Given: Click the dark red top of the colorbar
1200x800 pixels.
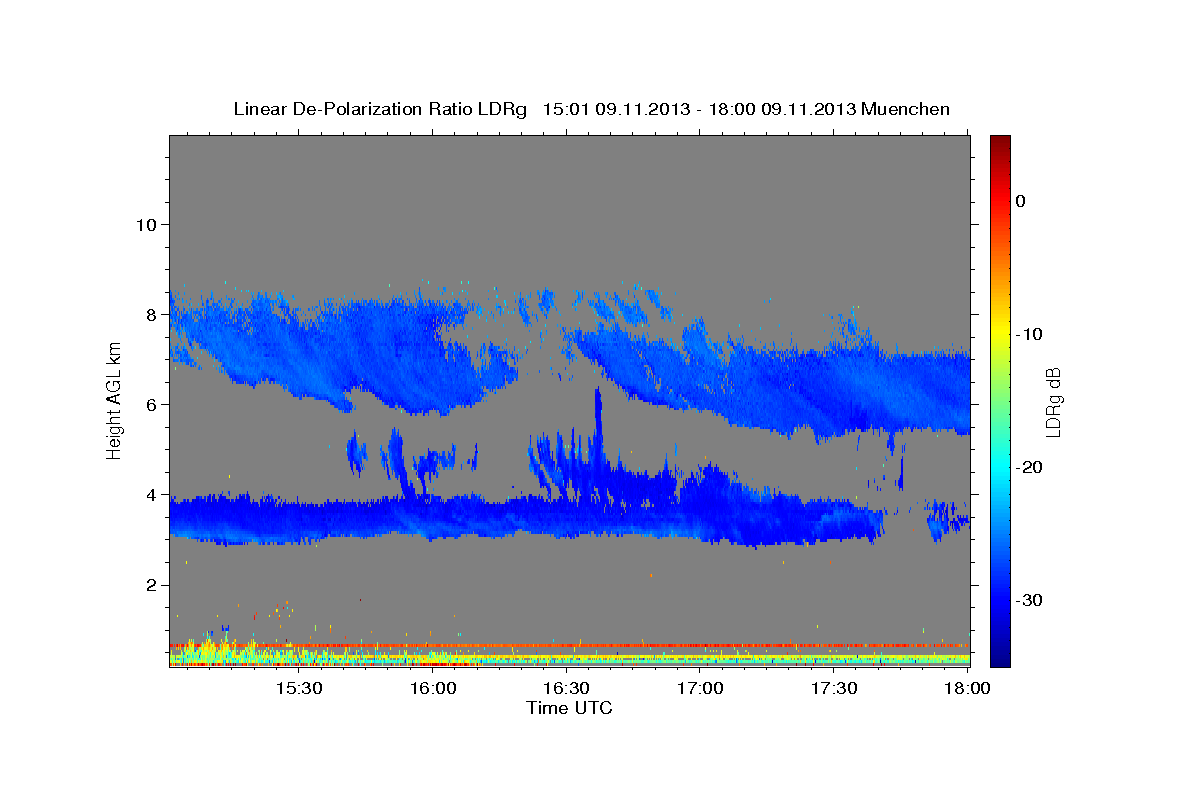Looking at the screenshot, I should coord(1000,143).
